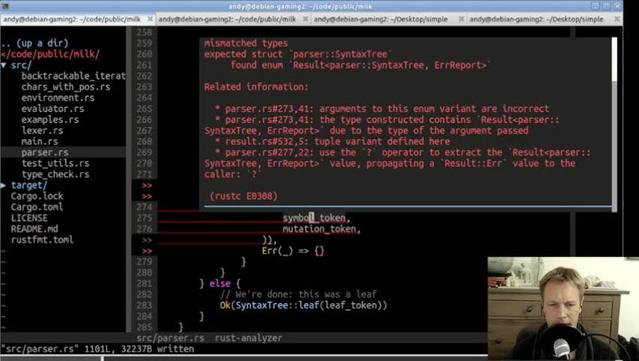The height and width of the screenshot is (361, 639).
Task: Switch to first terminal tab ~/code/public/milk
Action: pyautogui.click(x=72, y=19)
